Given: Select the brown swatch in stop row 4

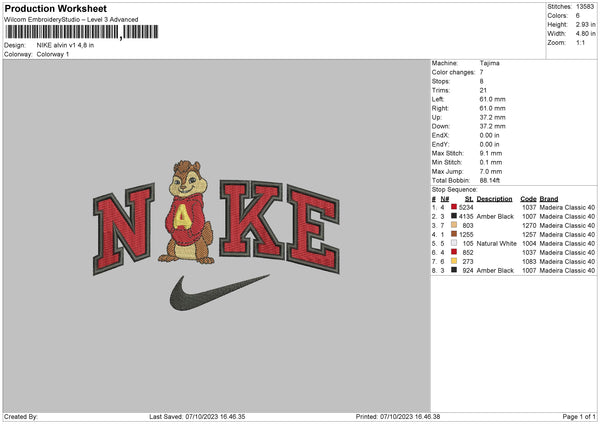Looking at the screenshot, I should [454, 234].
